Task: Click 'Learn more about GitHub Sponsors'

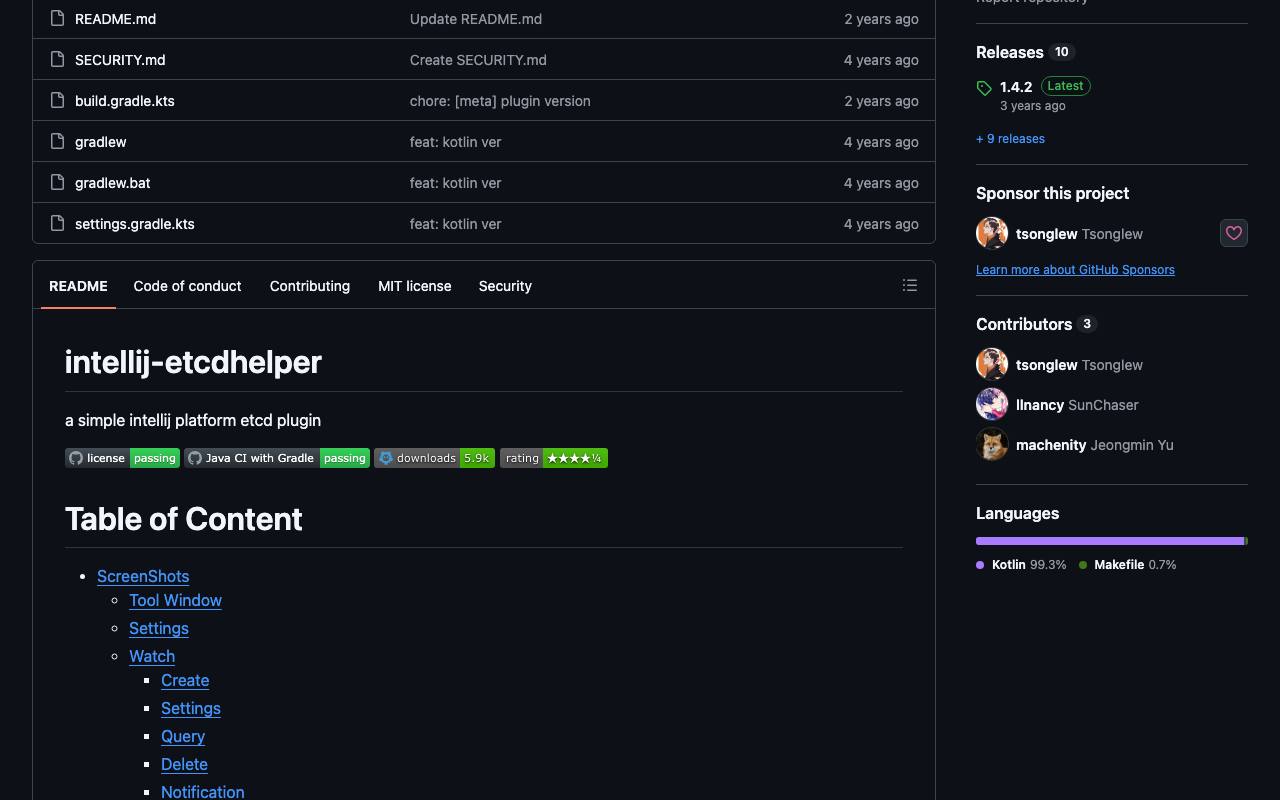Action: point(1075,270)
